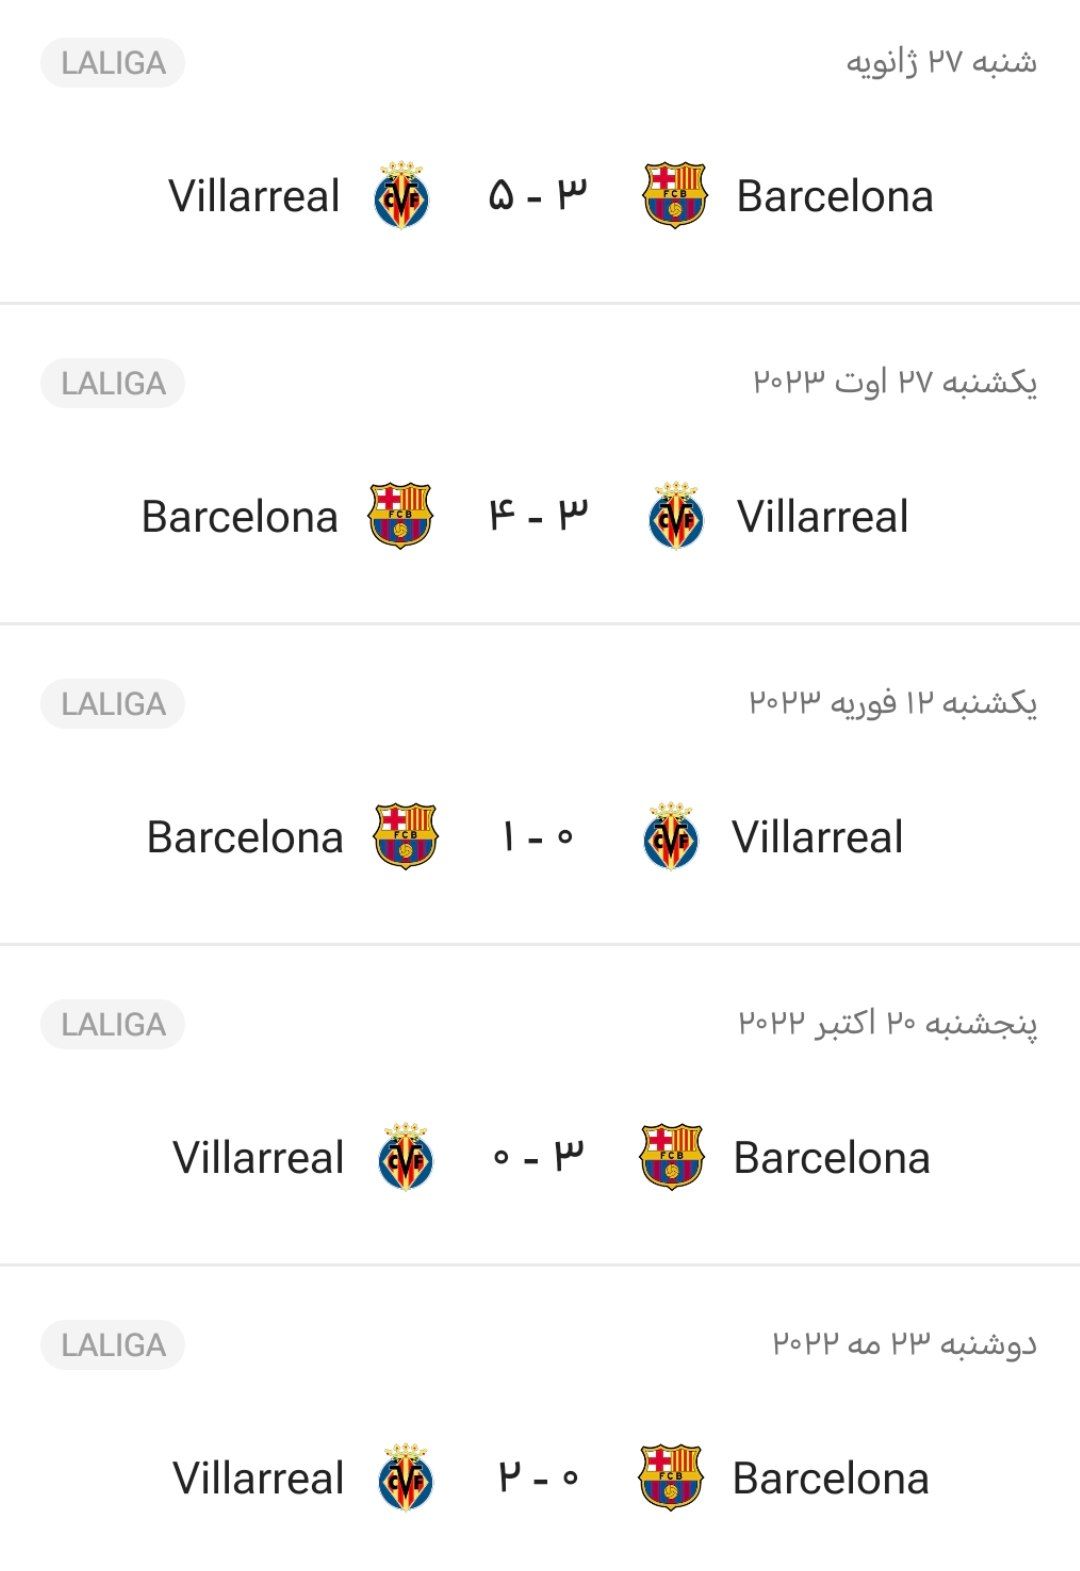The width and height of the screenshot is (1080, 1571).
Task: Click Villarreal team name in 2-0 match
Action: click(258, 1478)
